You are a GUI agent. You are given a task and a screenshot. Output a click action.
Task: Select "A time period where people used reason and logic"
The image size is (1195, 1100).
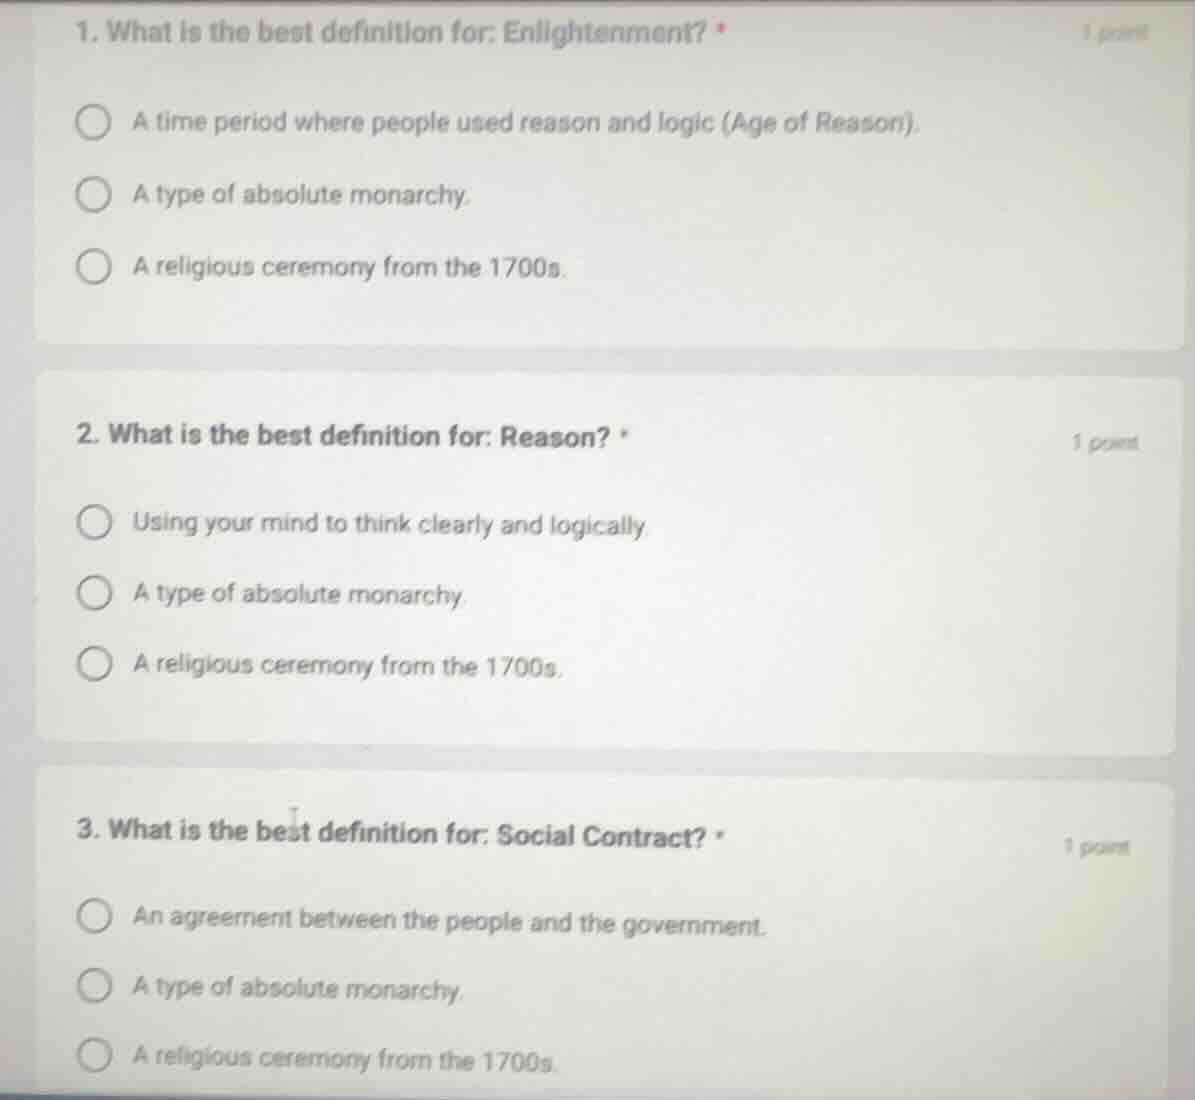tap(95, 121)
